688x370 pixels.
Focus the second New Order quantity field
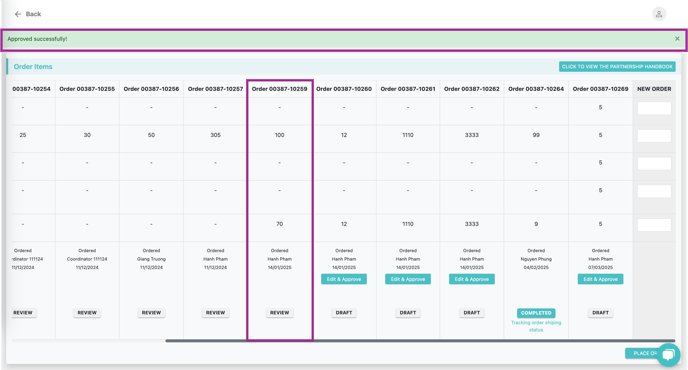[654, 136]
